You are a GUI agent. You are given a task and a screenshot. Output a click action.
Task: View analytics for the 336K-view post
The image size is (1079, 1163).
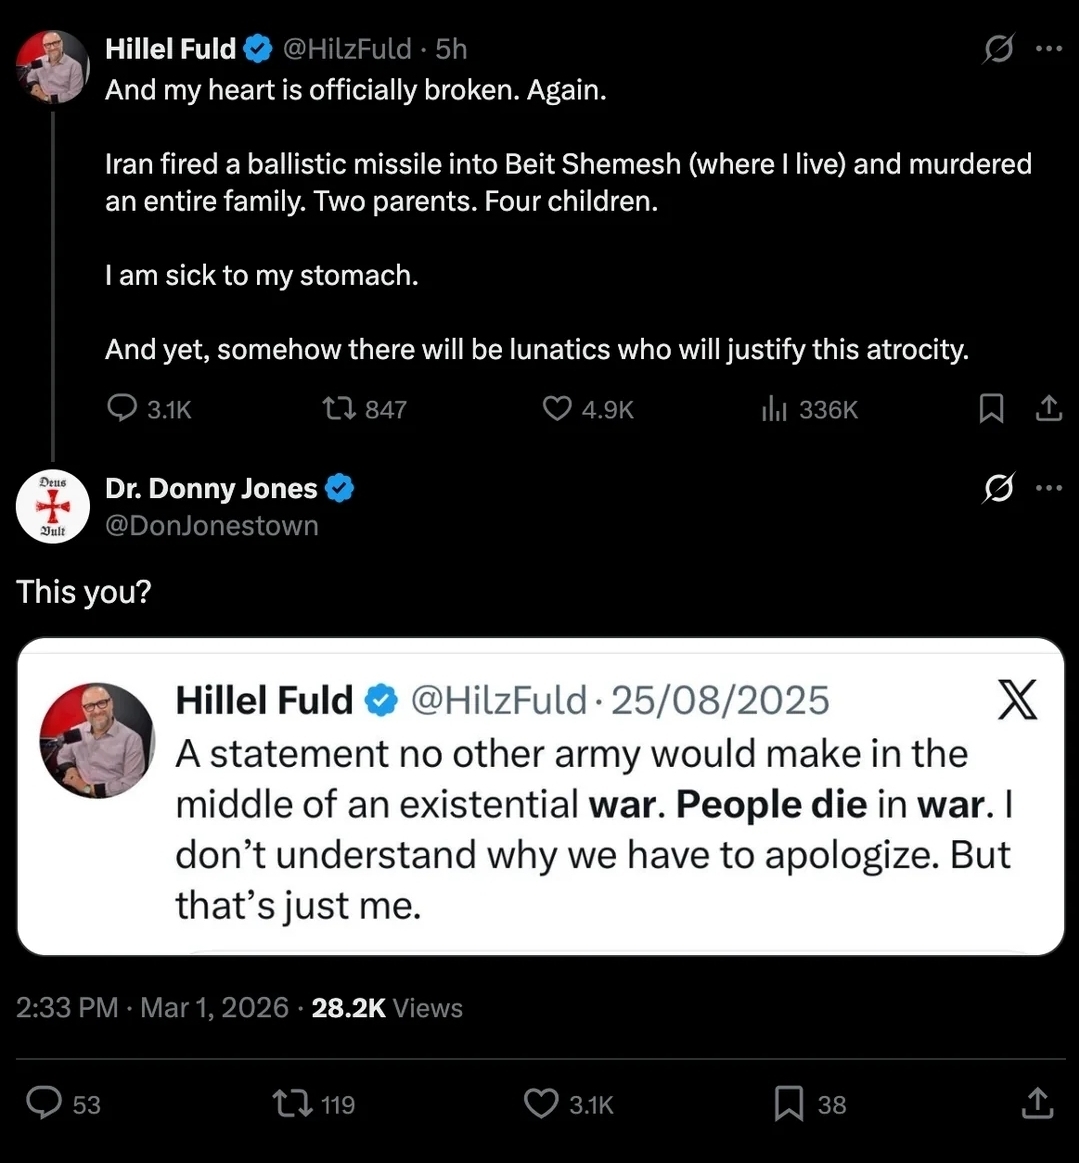(775, 409)
